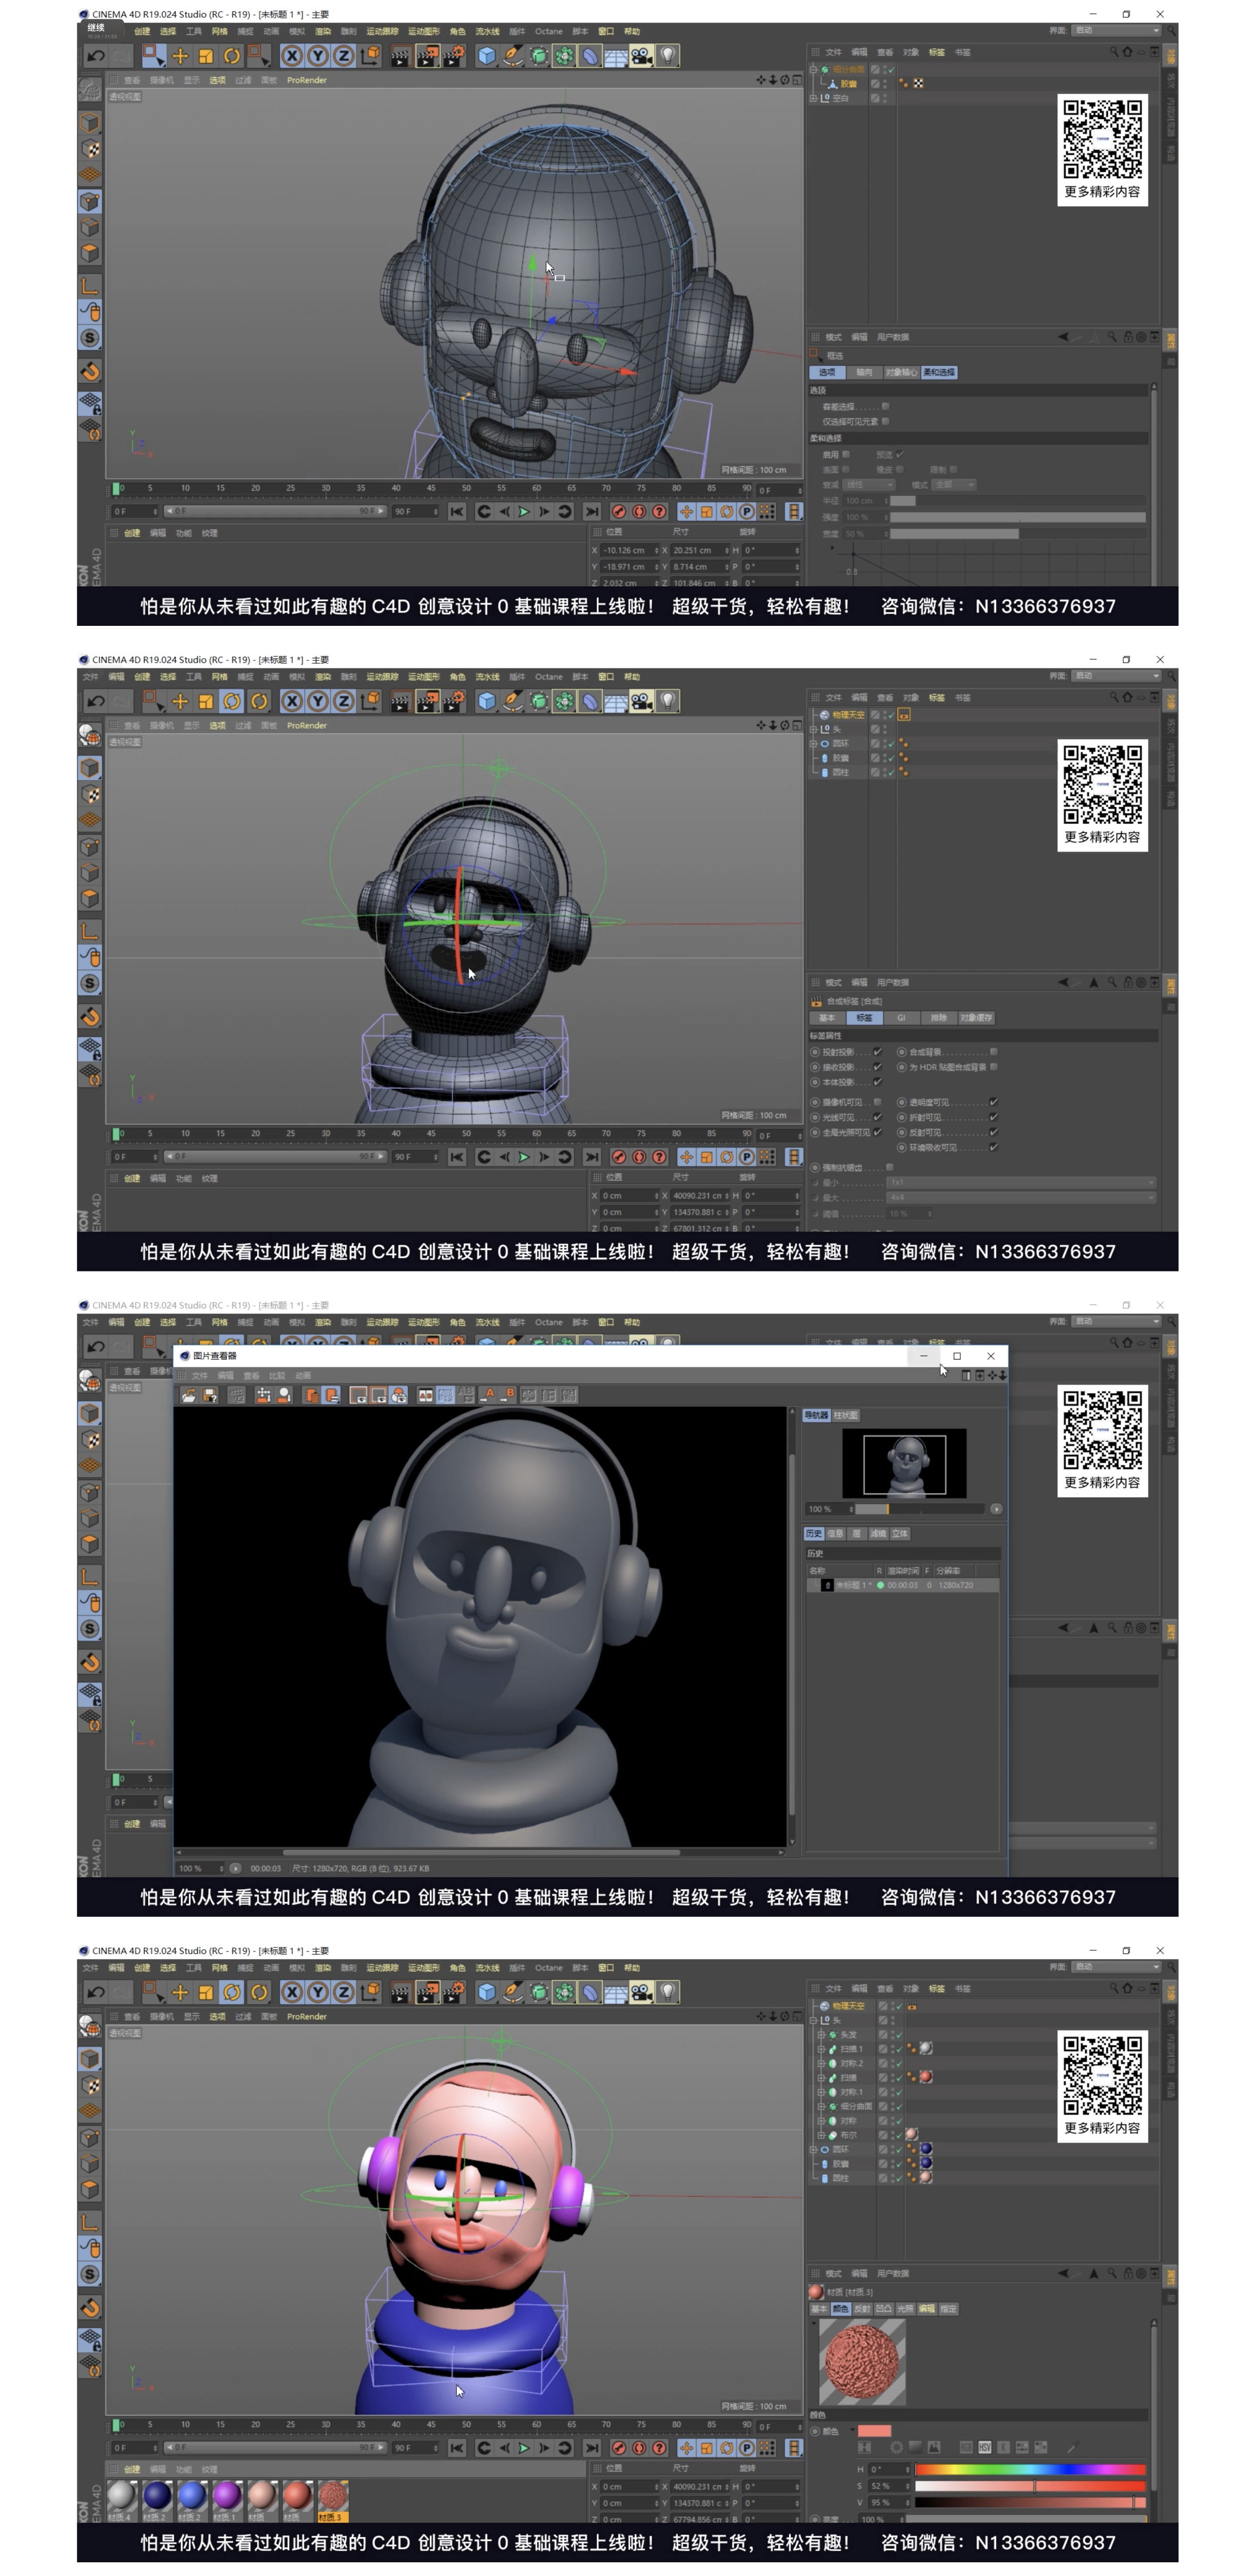
Task: Click the 柱状图 button beside 导航器
Action: [846, 1415]
